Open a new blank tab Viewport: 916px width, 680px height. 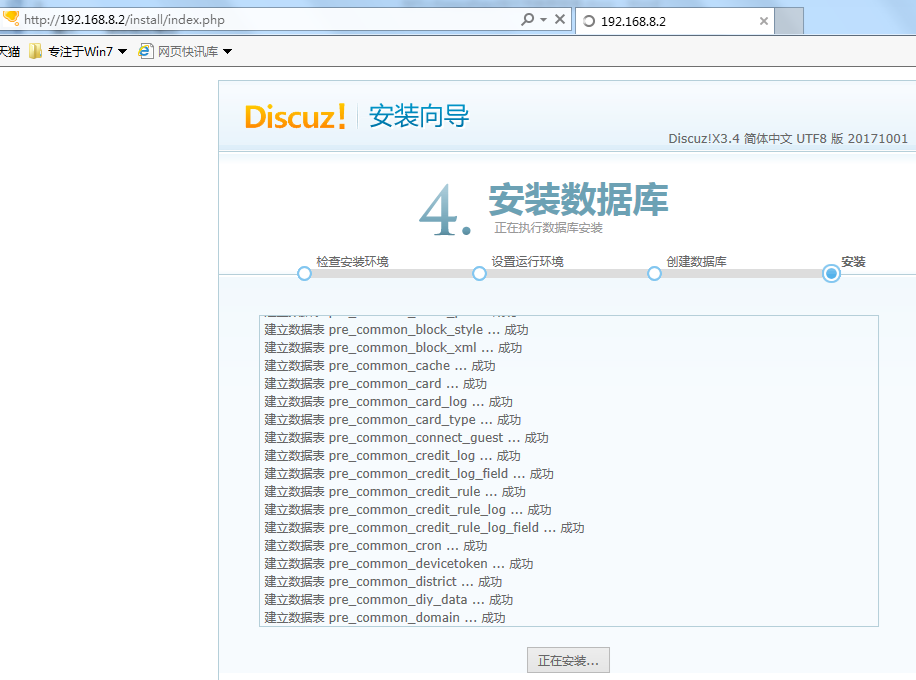[x=789, y=21]
